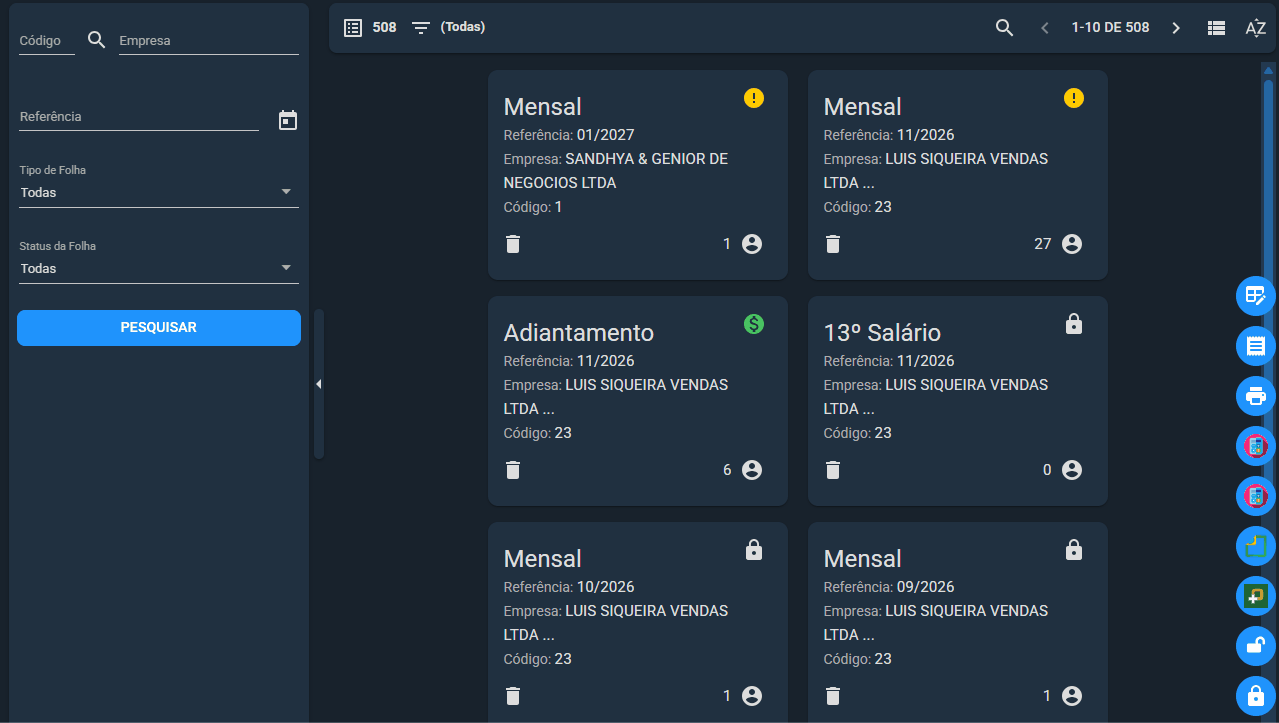Click the (Todas) filter label
This screenshot has width=1279, height=723.
463,27
